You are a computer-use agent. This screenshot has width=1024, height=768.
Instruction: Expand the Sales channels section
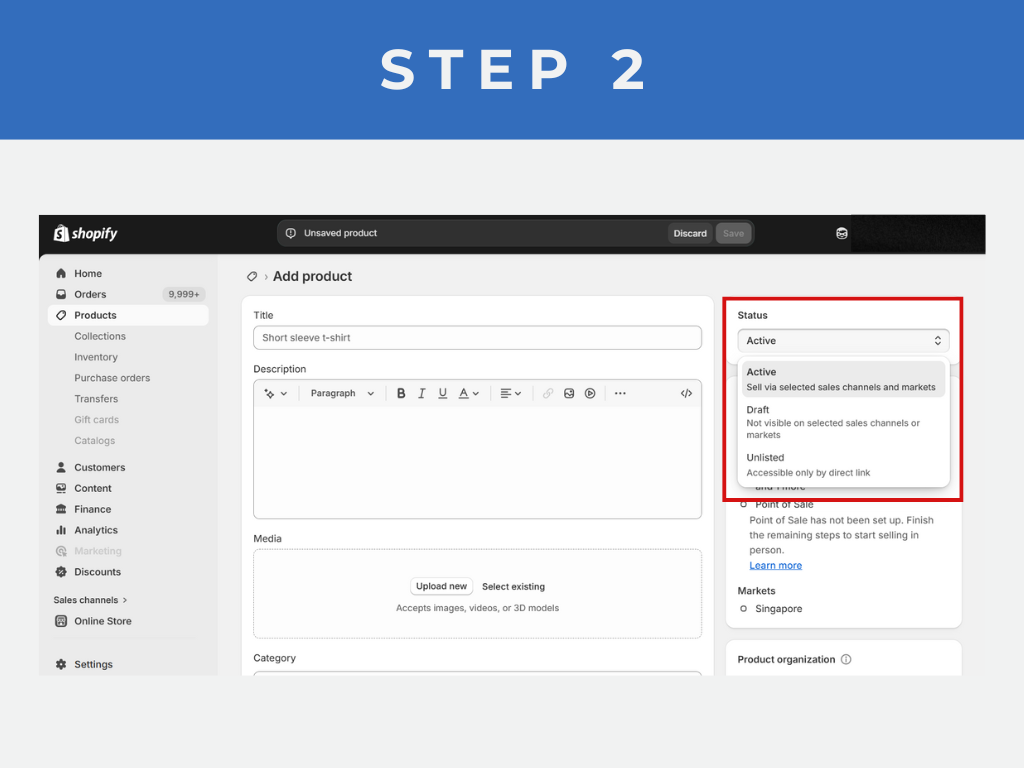[x=90, y=600]
